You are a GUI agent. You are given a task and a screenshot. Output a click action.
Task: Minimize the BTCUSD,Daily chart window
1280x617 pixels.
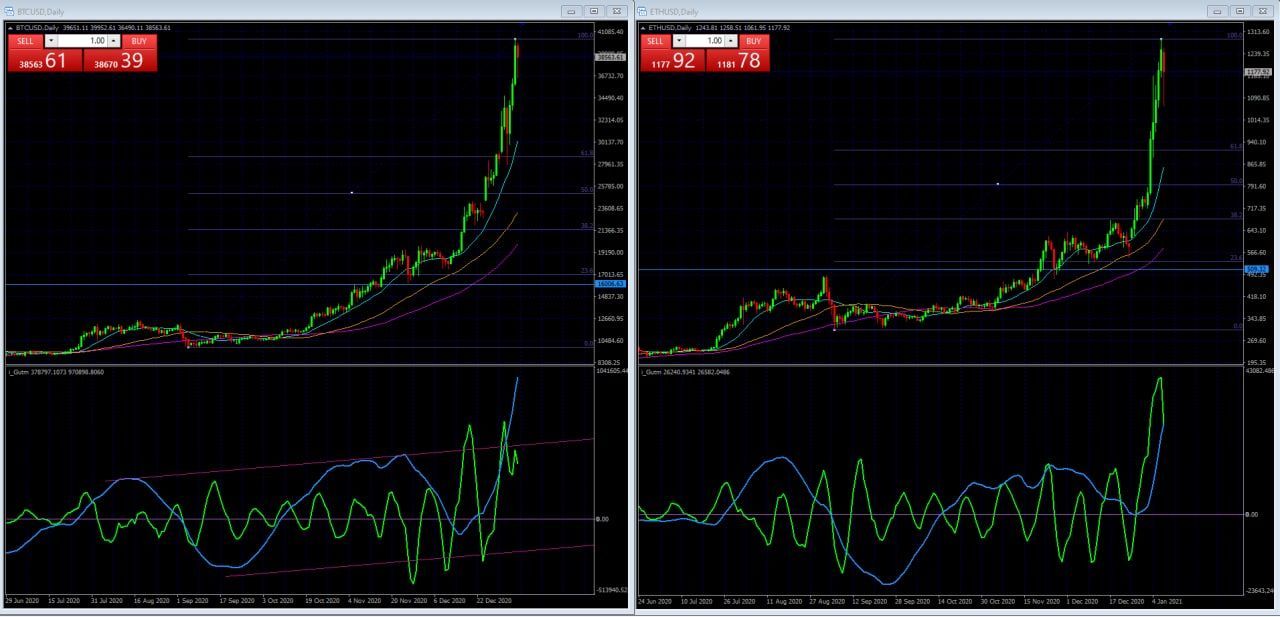point(570,11)
